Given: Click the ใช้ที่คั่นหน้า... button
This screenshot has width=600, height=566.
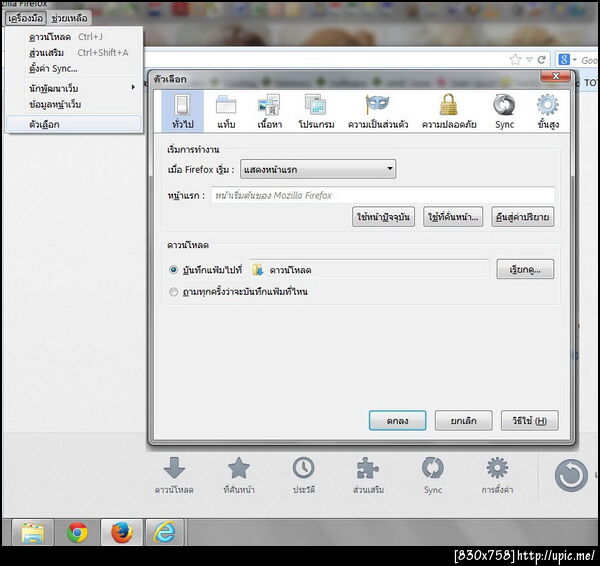Looking at the screenshot, I should pos(453,217).
